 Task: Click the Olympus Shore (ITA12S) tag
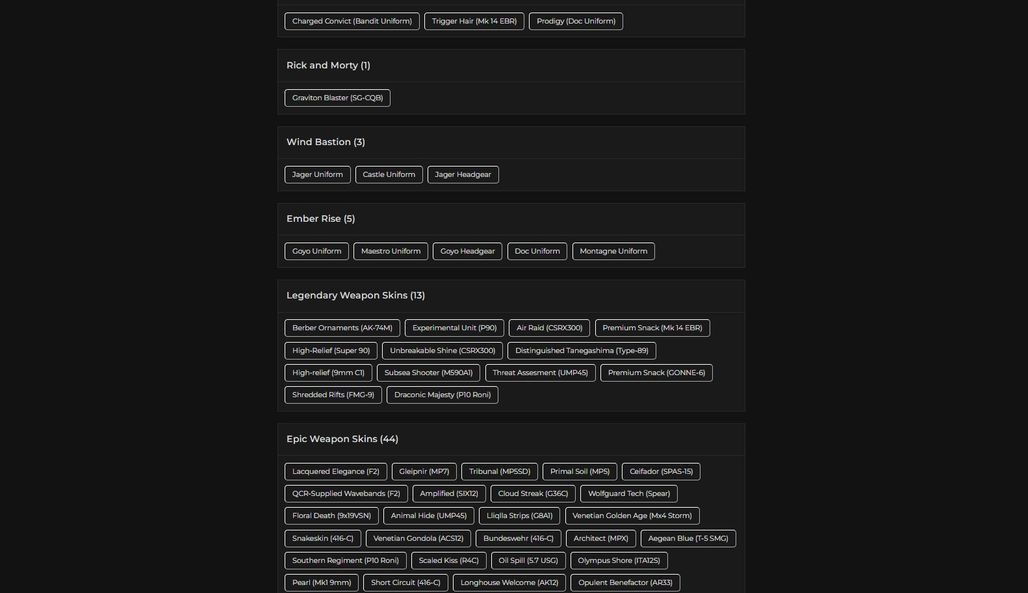[x=619, y=561]
